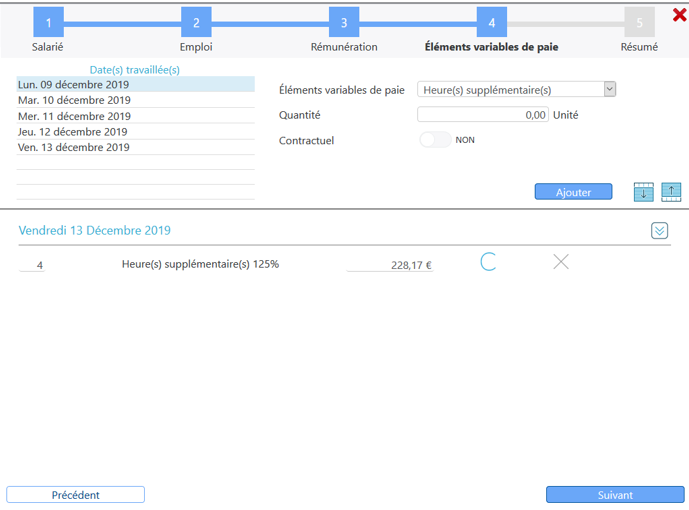Toggle the Contractuel switch
Viewport: 689px width, 510px height.
pyautogui.click(x=435, y=140)
